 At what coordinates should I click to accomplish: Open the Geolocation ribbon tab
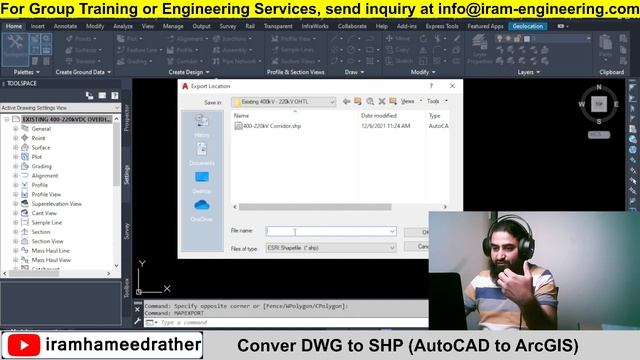click(x=528, y=26)
